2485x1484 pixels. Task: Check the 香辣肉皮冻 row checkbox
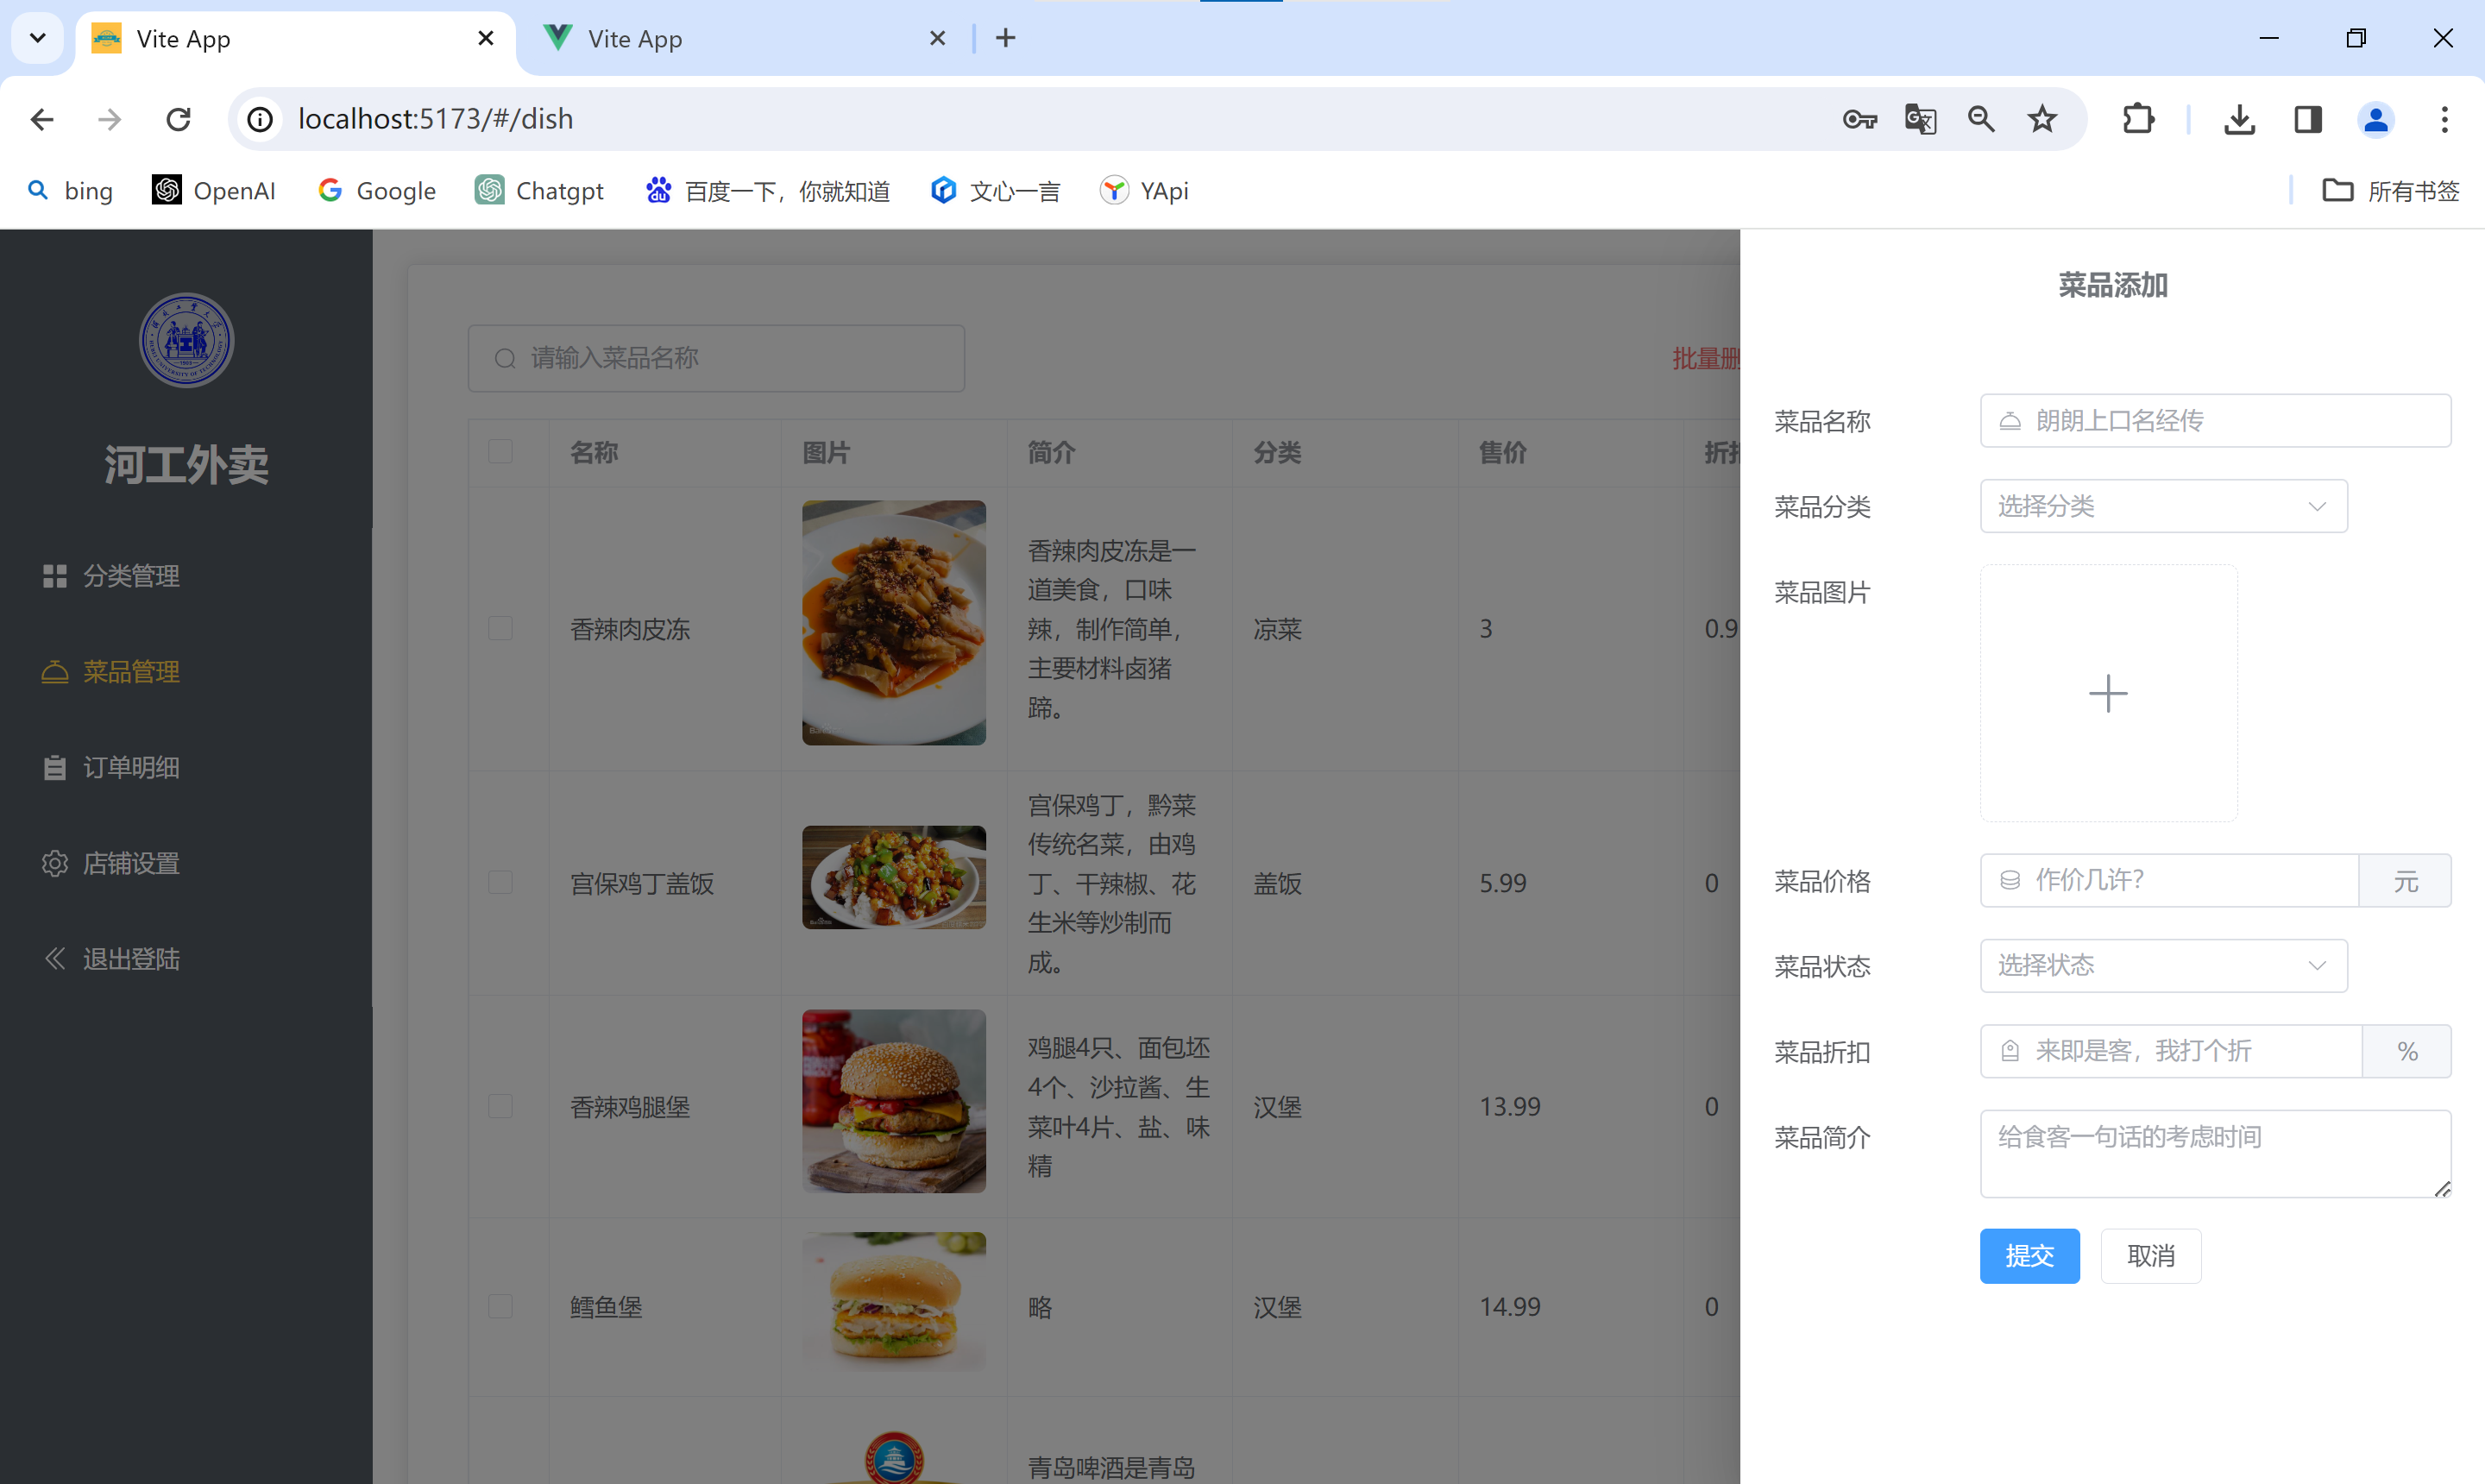pos(500,628)
